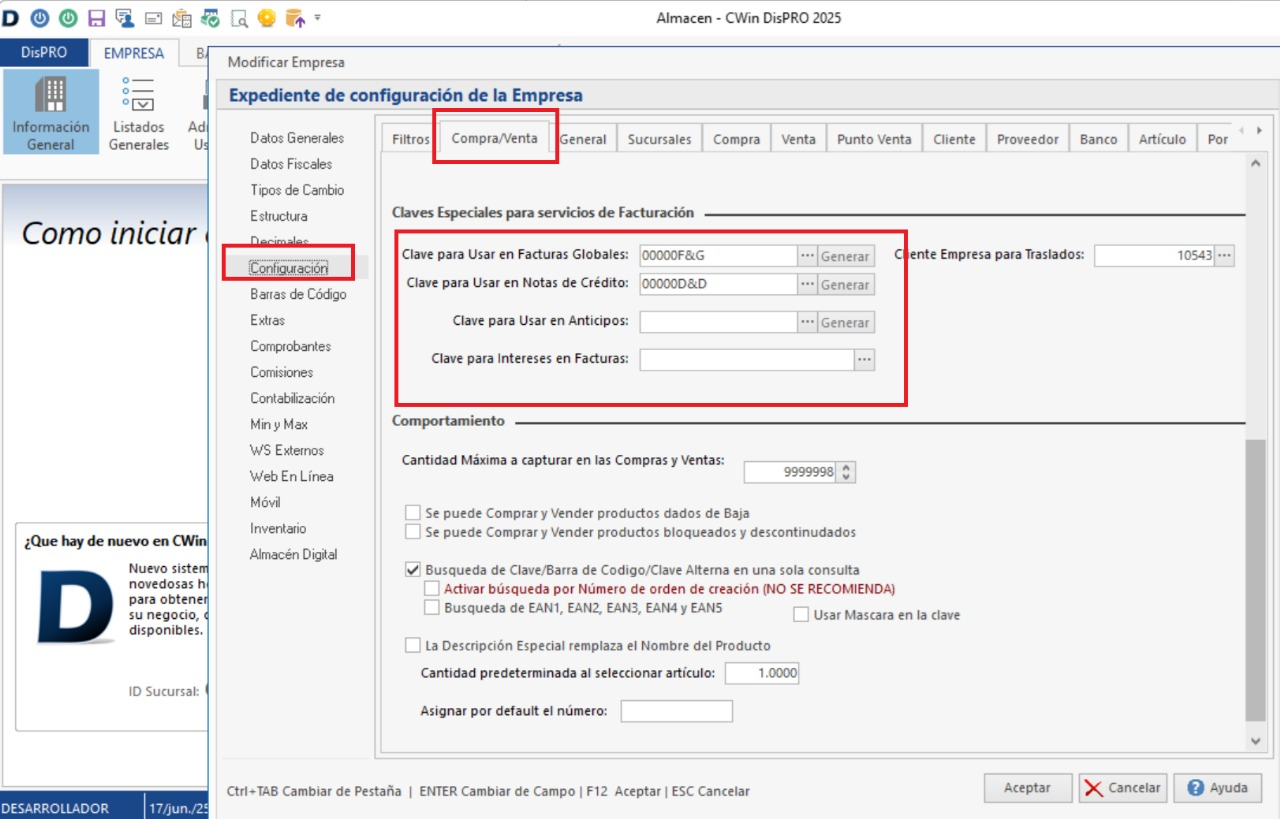Open the notebook search icon in toolbar
Viewport: 1280px width, 819px height.
click(x=239, y=18)
